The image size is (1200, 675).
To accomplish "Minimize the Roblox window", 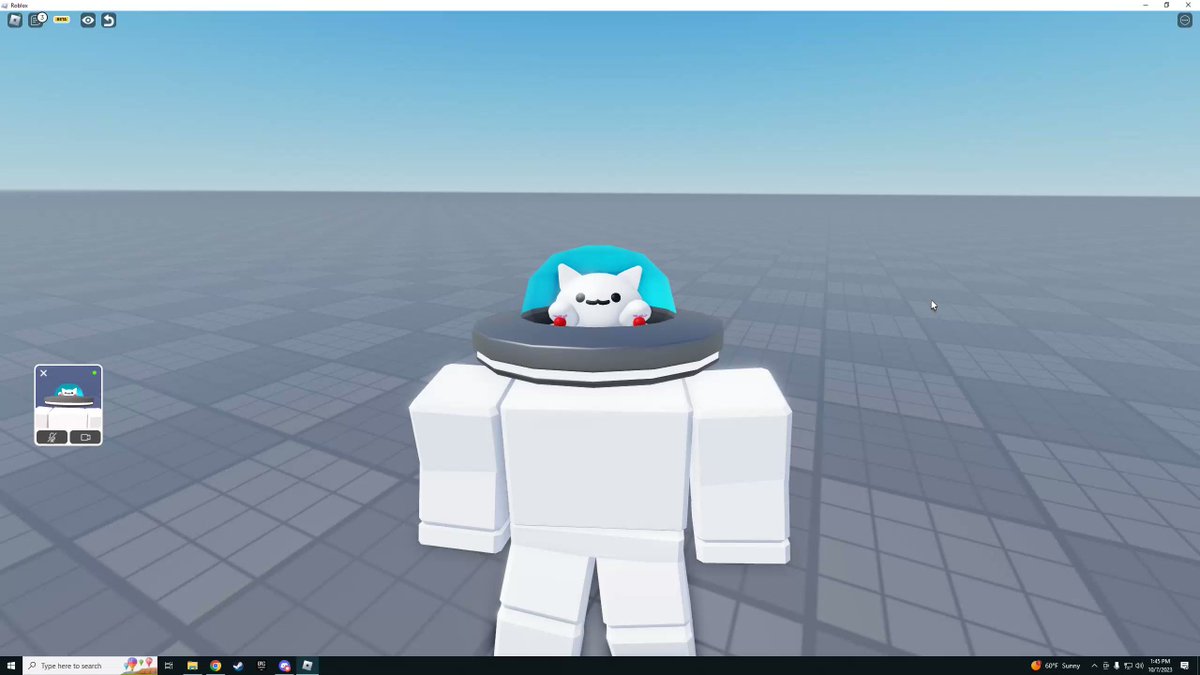I will pos(1145,5).
